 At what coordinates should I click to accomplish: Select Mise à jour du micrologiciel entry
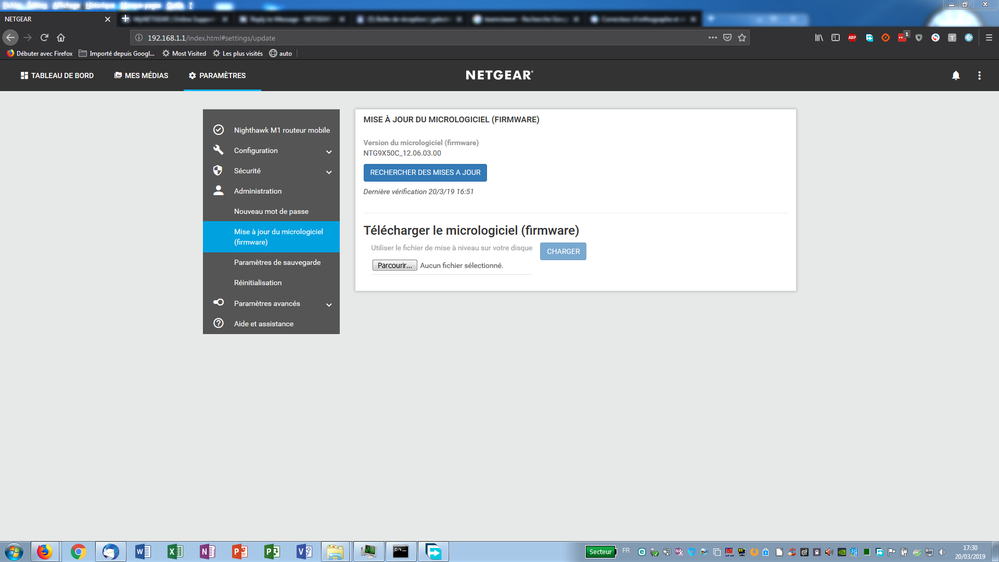[271, 236]
